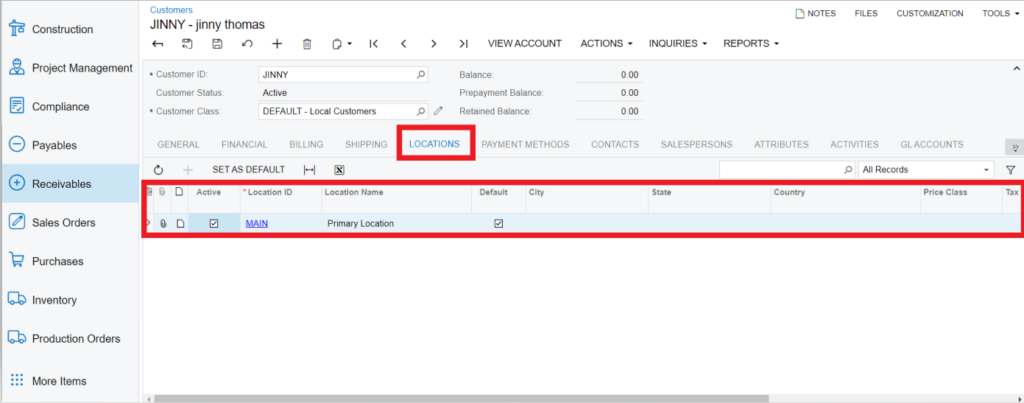Click the Undo icon in the toolbar

(247, 44)
